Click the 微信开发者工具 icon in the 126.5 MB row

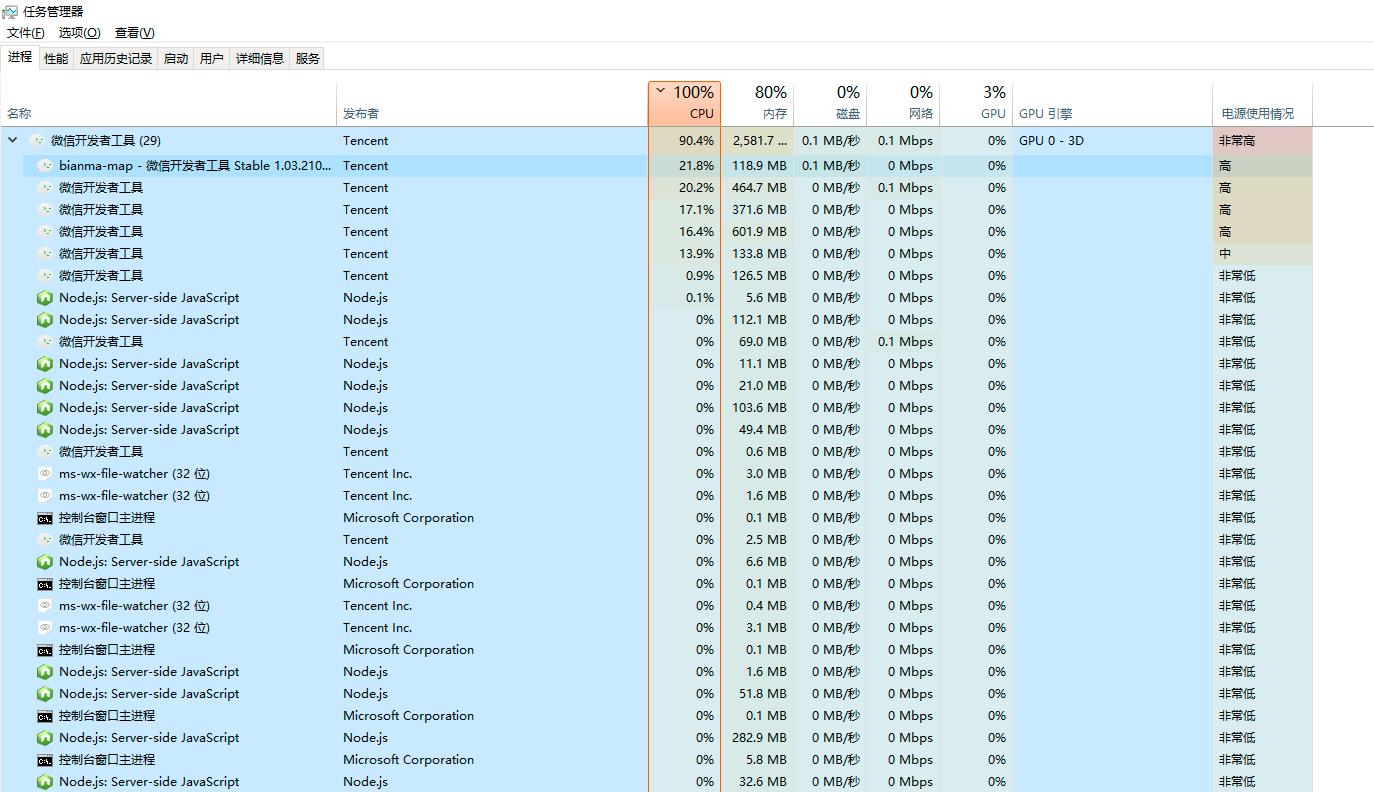point(44,276)
